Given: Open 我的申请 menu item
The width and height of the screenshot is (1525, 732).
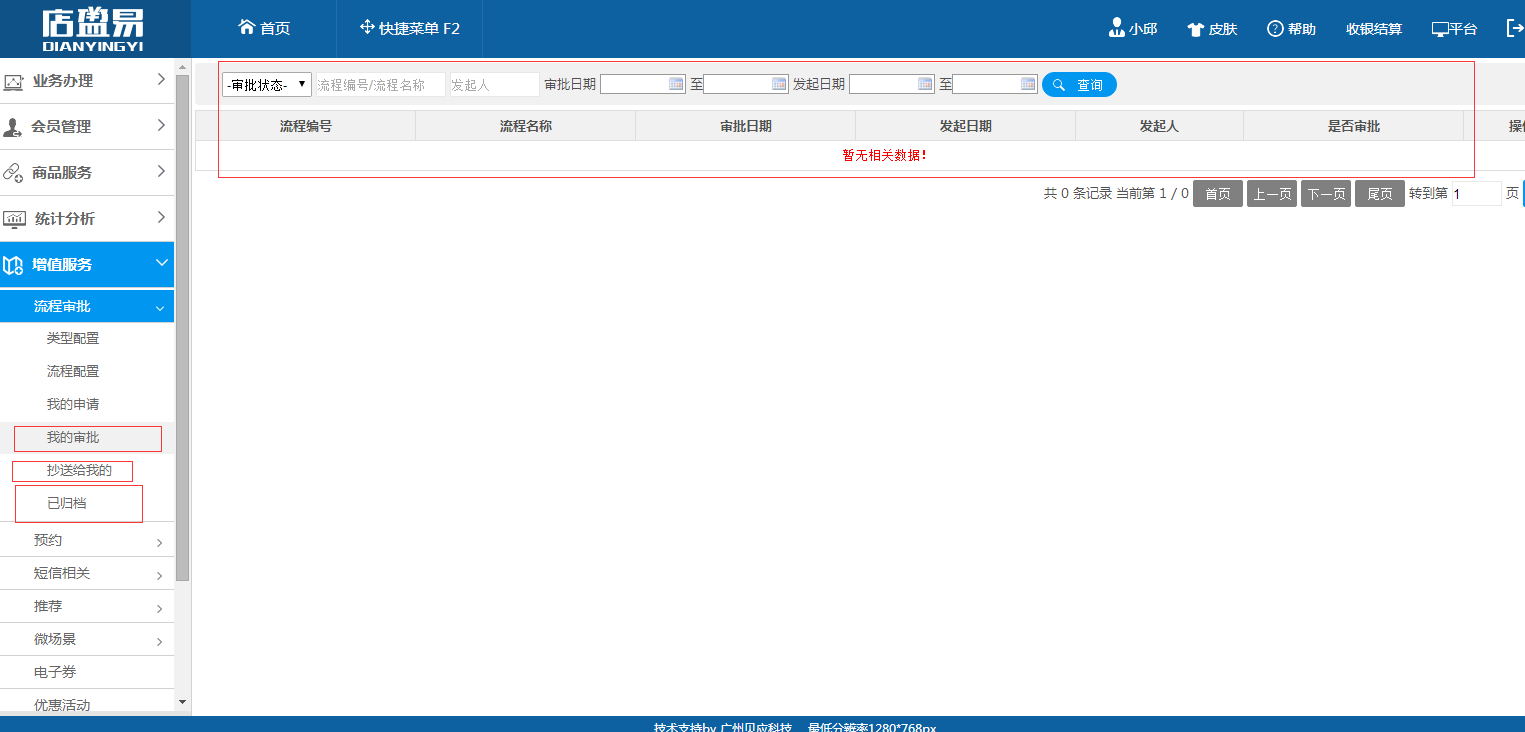Looking at the screenshot, I should [73, 404].
